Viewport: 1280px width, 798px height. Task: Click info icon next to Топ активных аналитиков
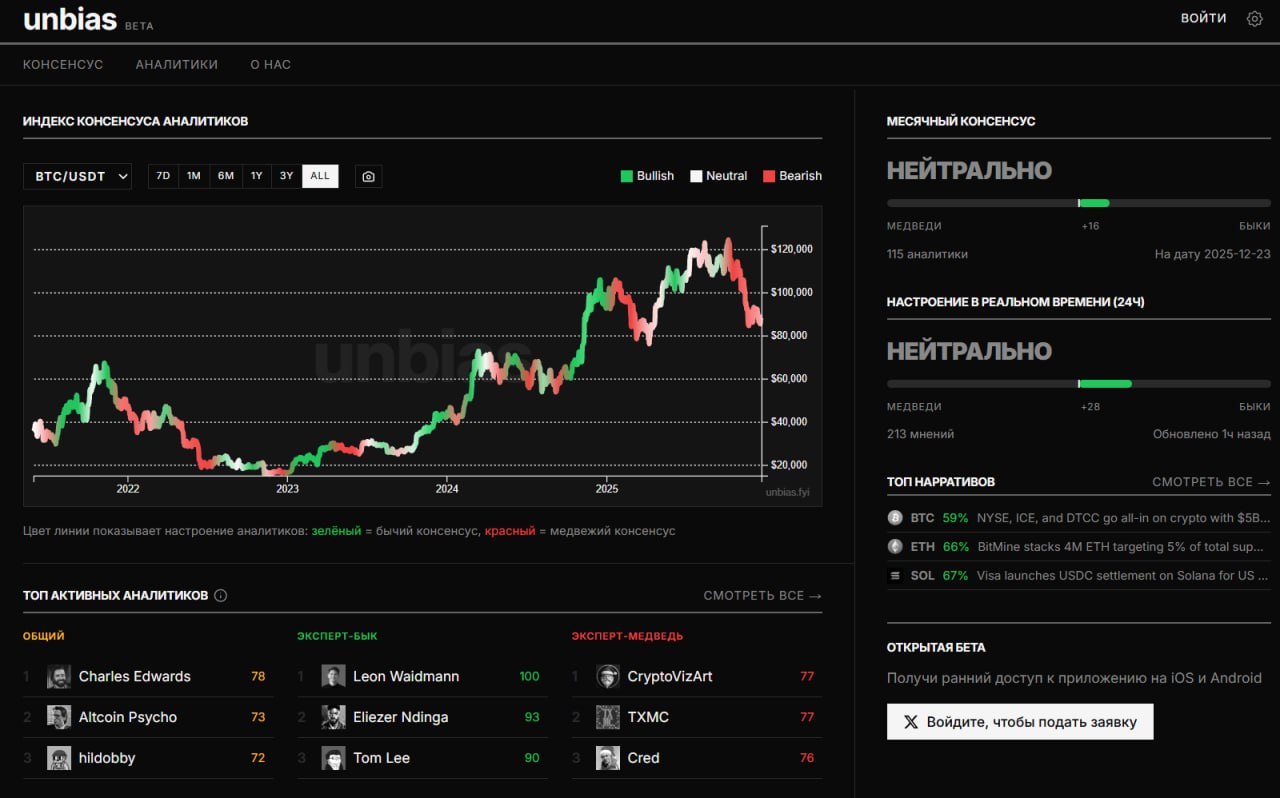(x=221, y=596)
